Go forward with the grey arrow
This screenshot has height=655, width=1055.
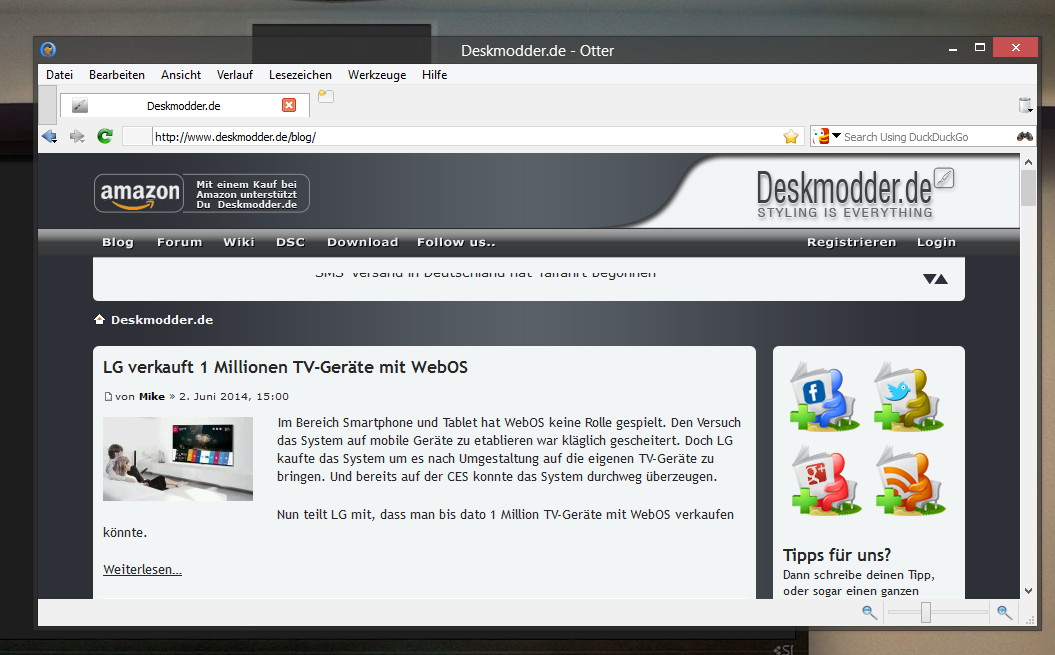pyautogui.click(x=77, y=137)
